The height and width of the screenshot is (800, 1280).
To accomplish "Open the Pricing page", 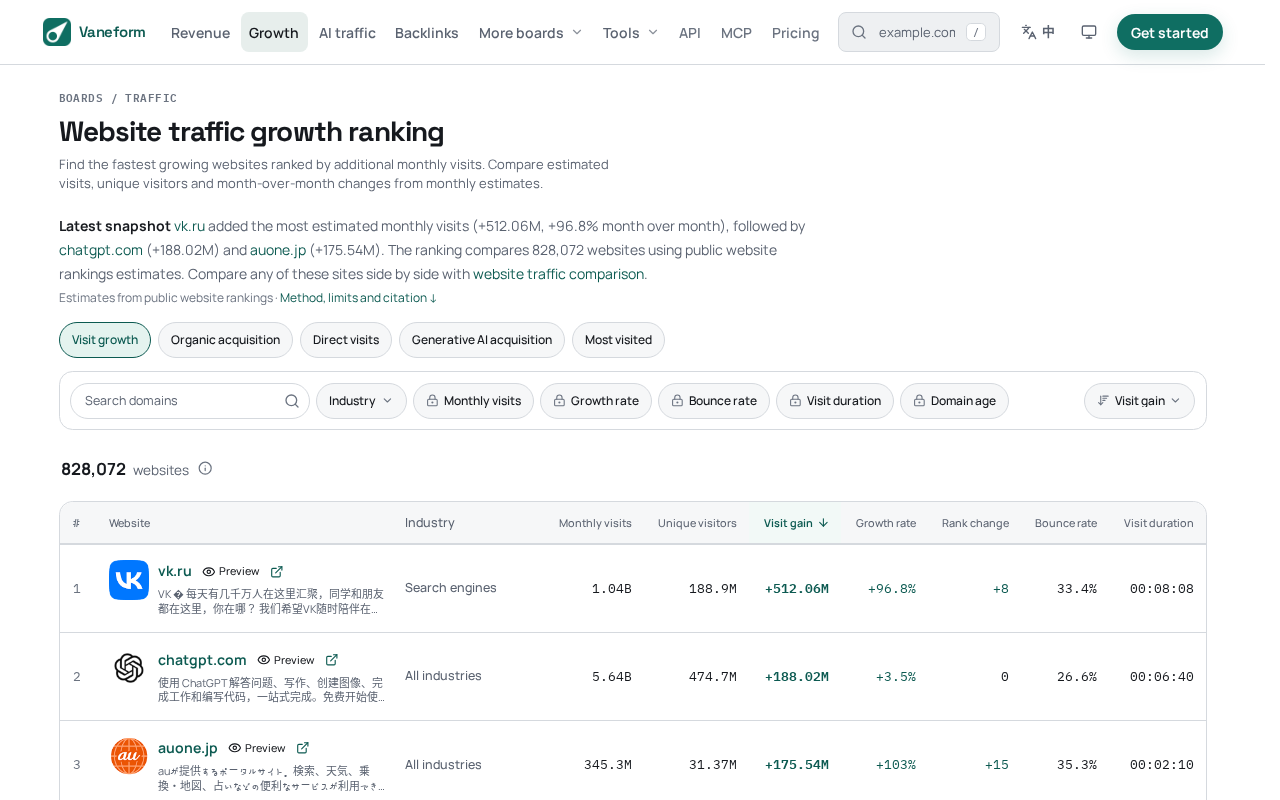I will [x=796, y=32].
